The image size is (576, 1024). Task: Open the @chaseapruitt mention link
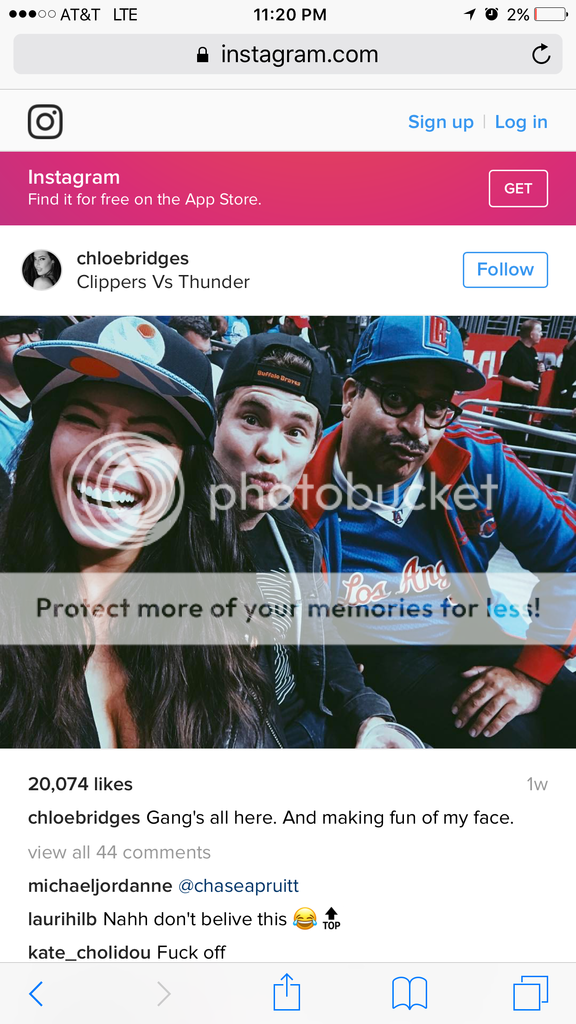238,886
